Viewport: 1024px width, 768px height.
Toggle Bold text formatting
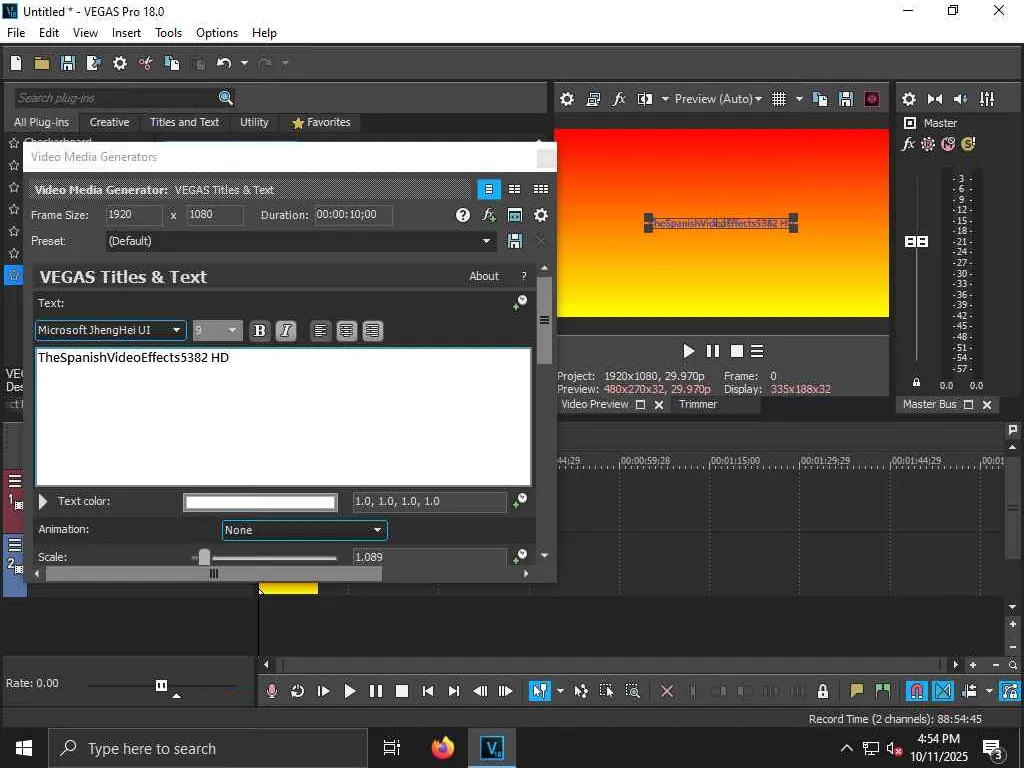pyautogui.click(x=259, y=331)
